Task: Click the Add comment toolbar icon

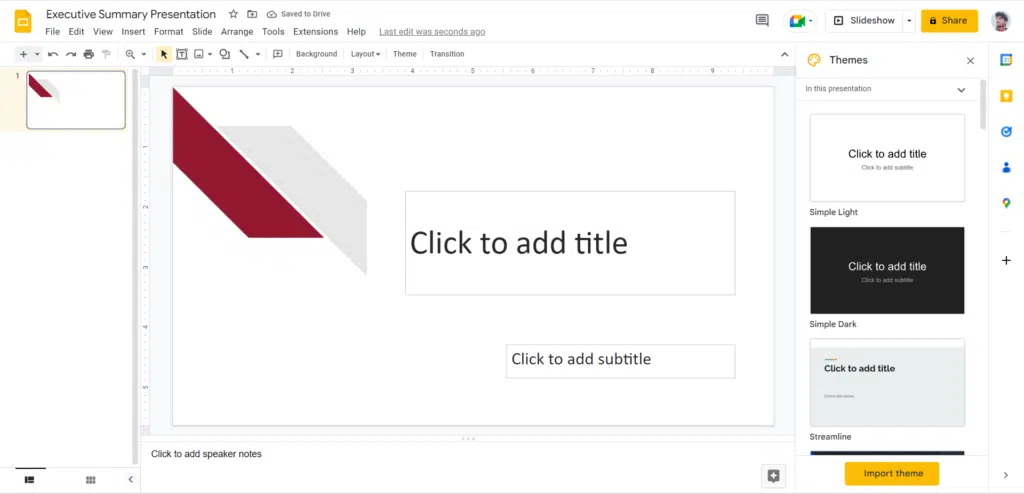Action: 278,54
